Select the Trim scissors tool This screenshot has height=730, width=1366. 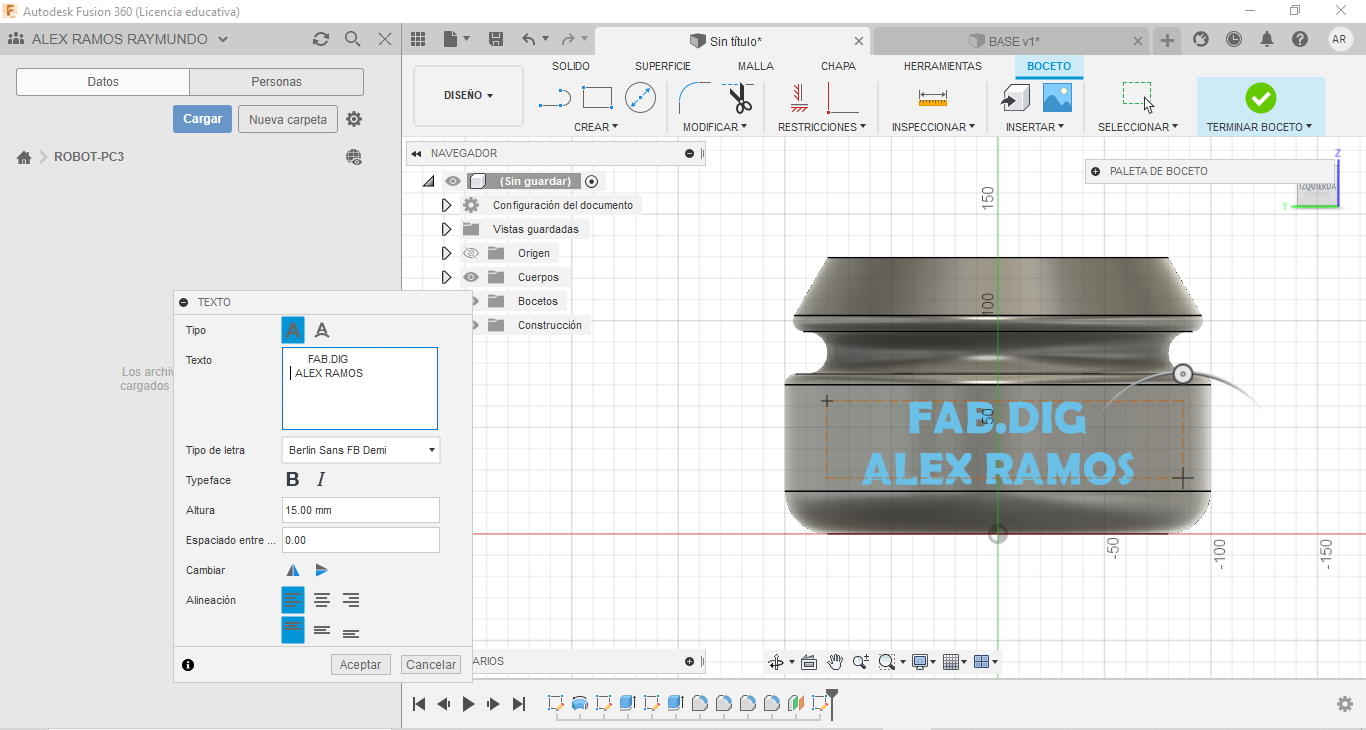[x=740, y=98]
